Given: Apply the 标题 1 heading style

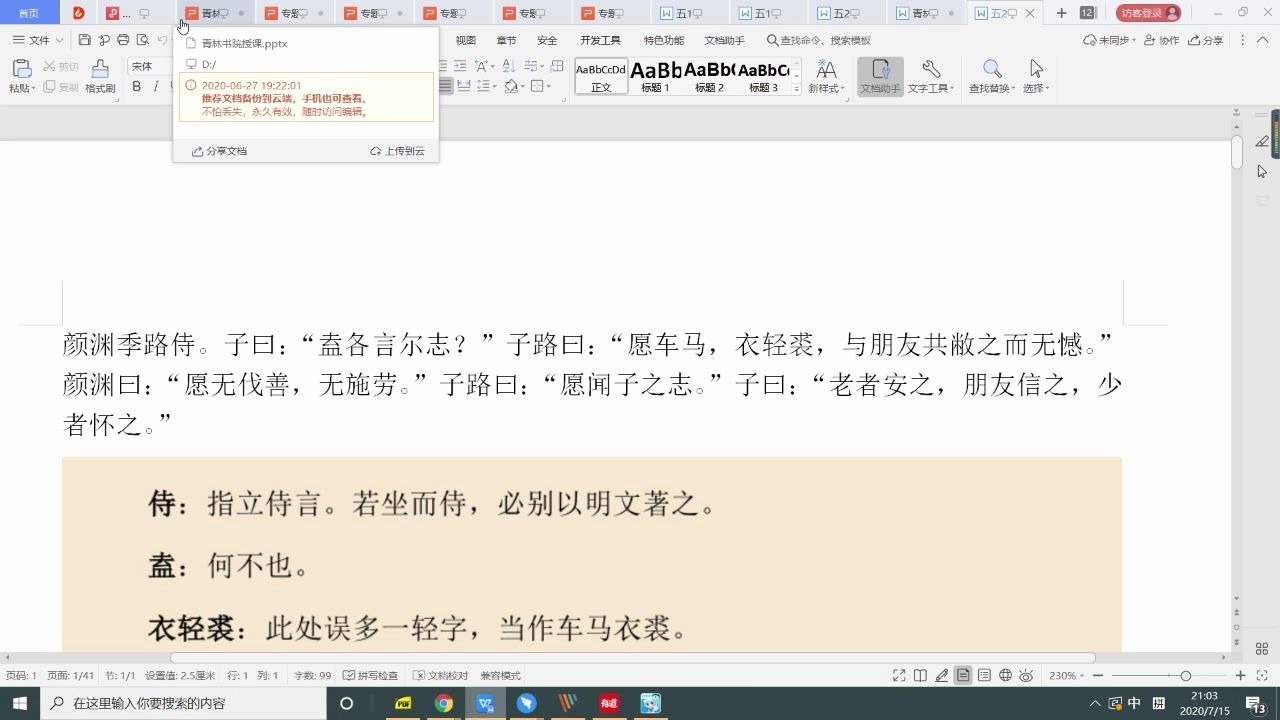Looking at the screenshot, I should click(x=656, y=76).
